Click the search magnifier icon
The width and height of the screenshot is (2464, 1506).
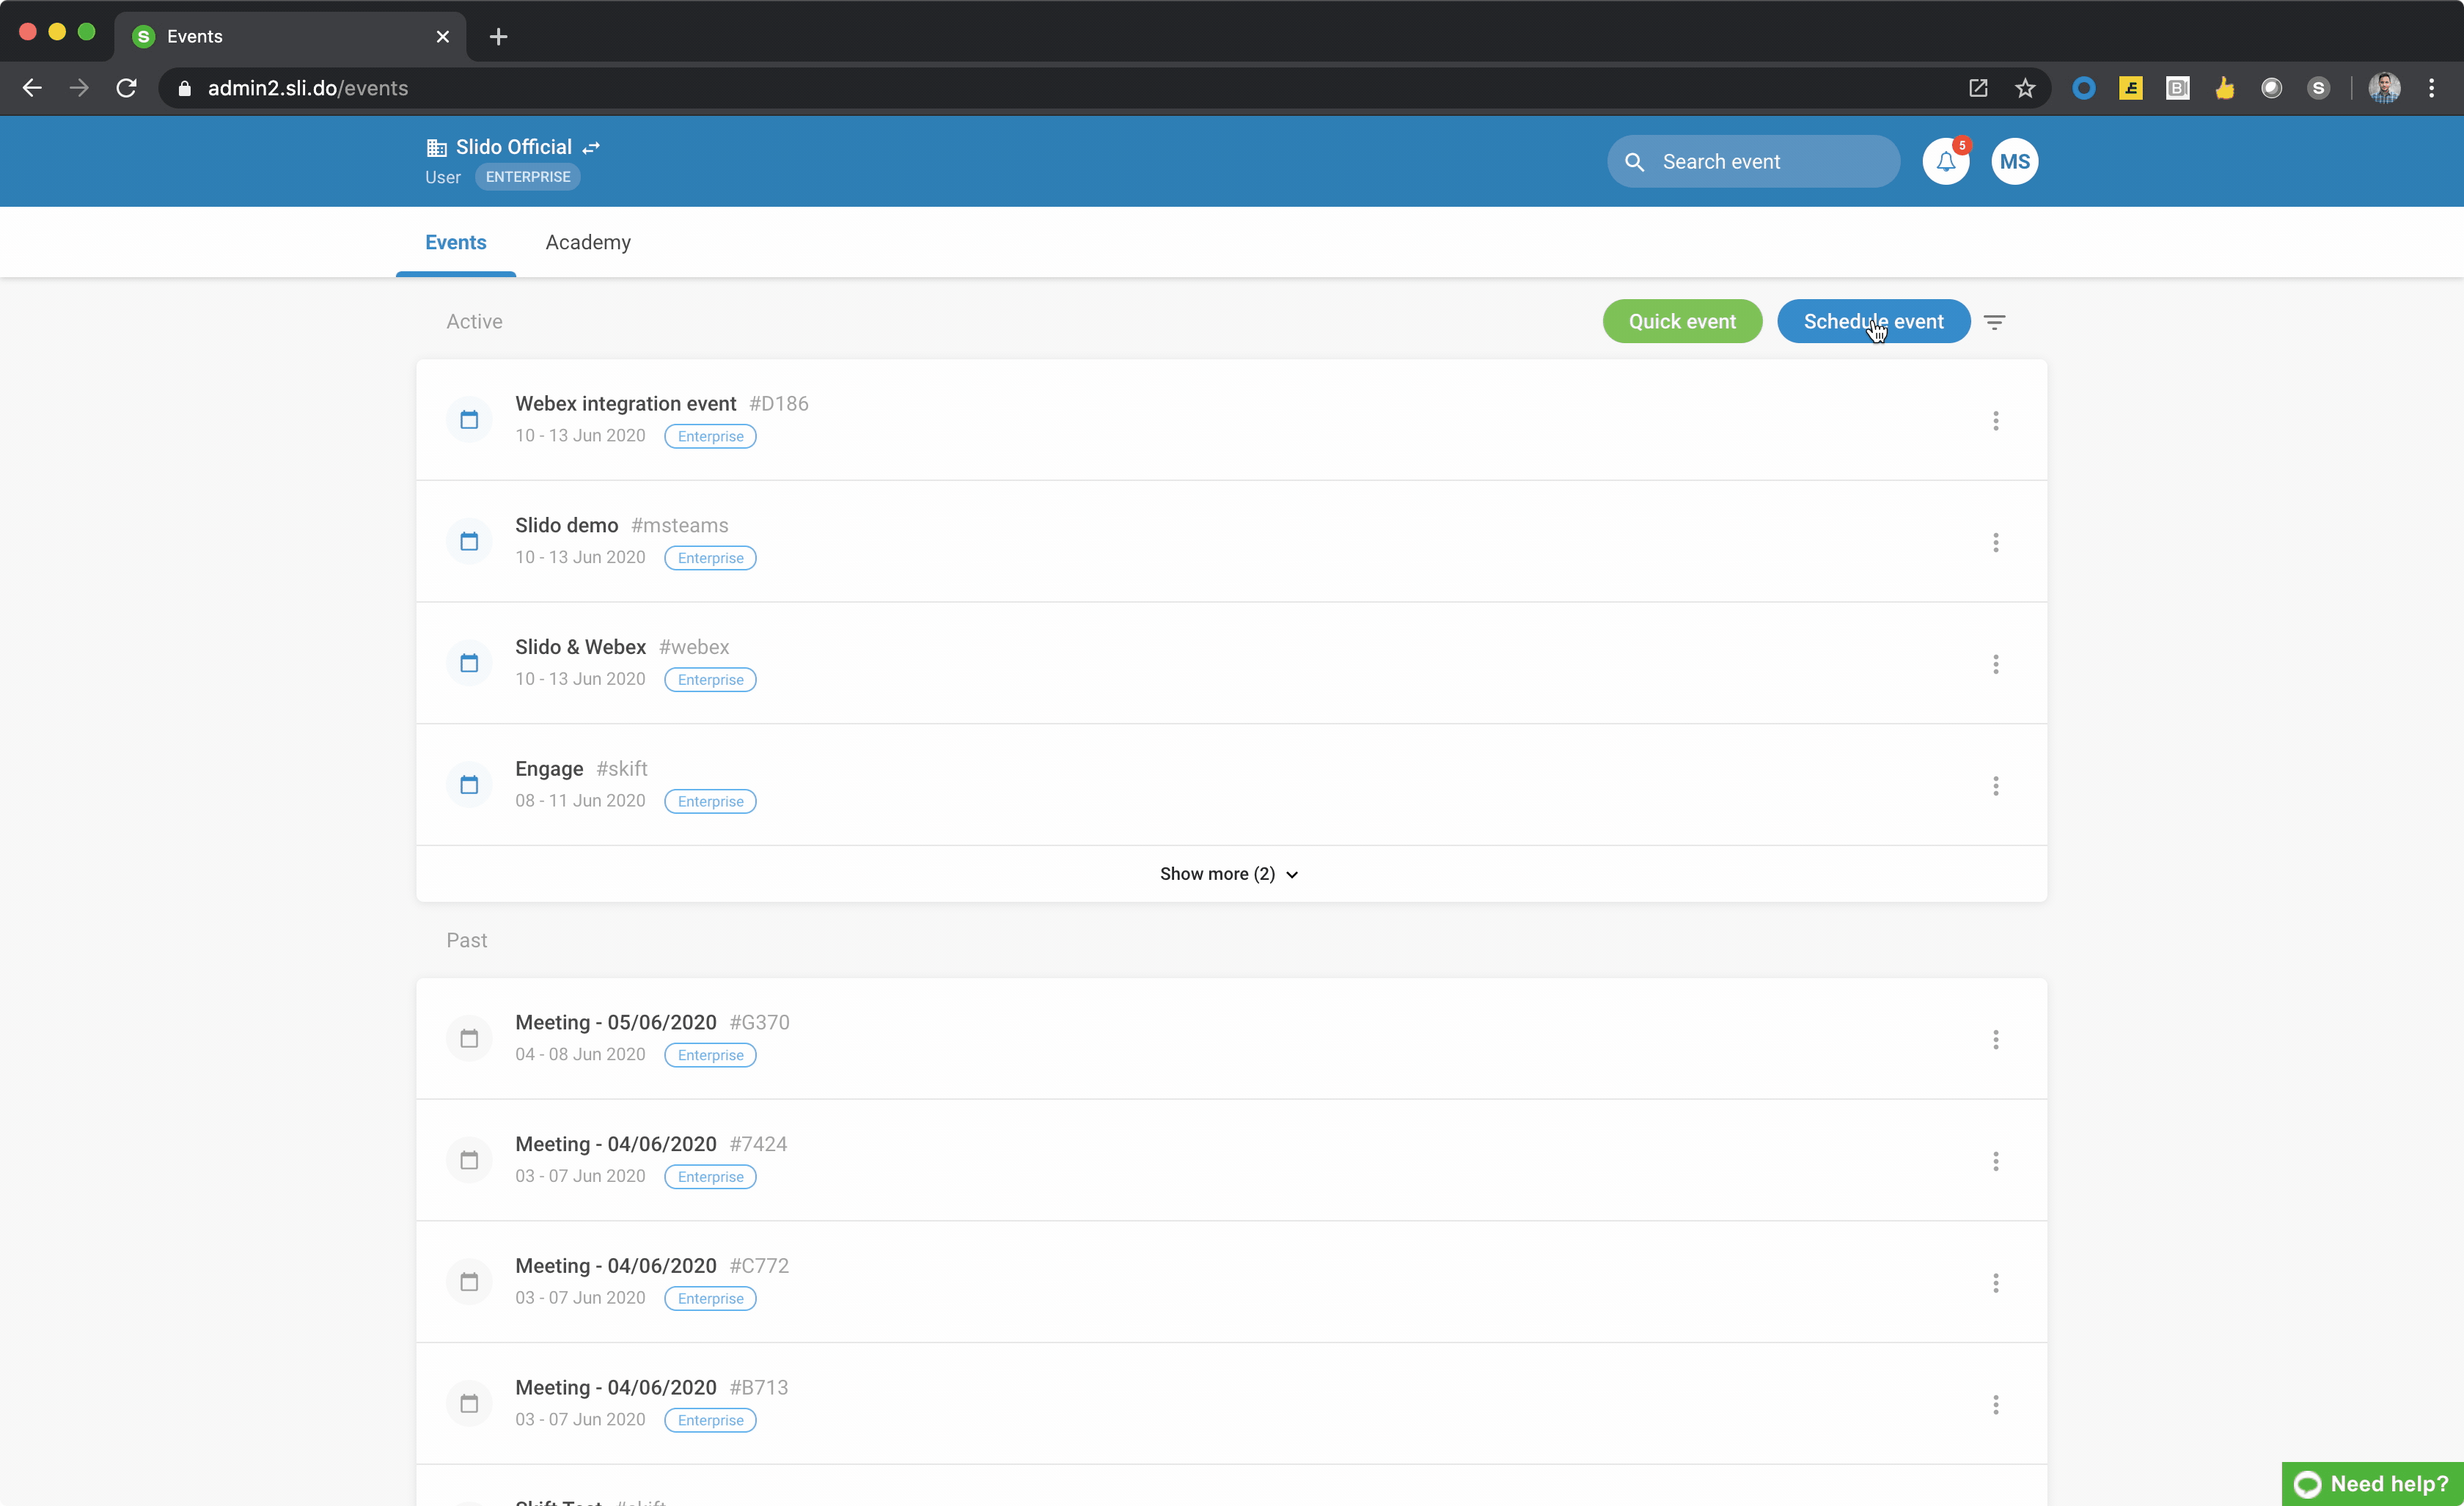[1634, 162]
